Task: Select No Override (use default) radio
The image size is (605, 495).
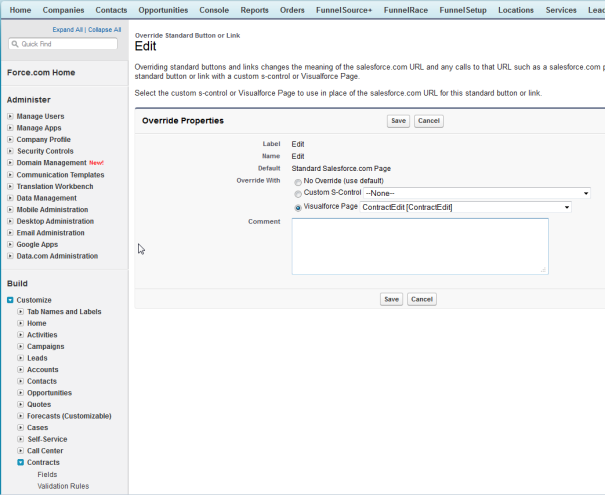Action: (298, 182)
